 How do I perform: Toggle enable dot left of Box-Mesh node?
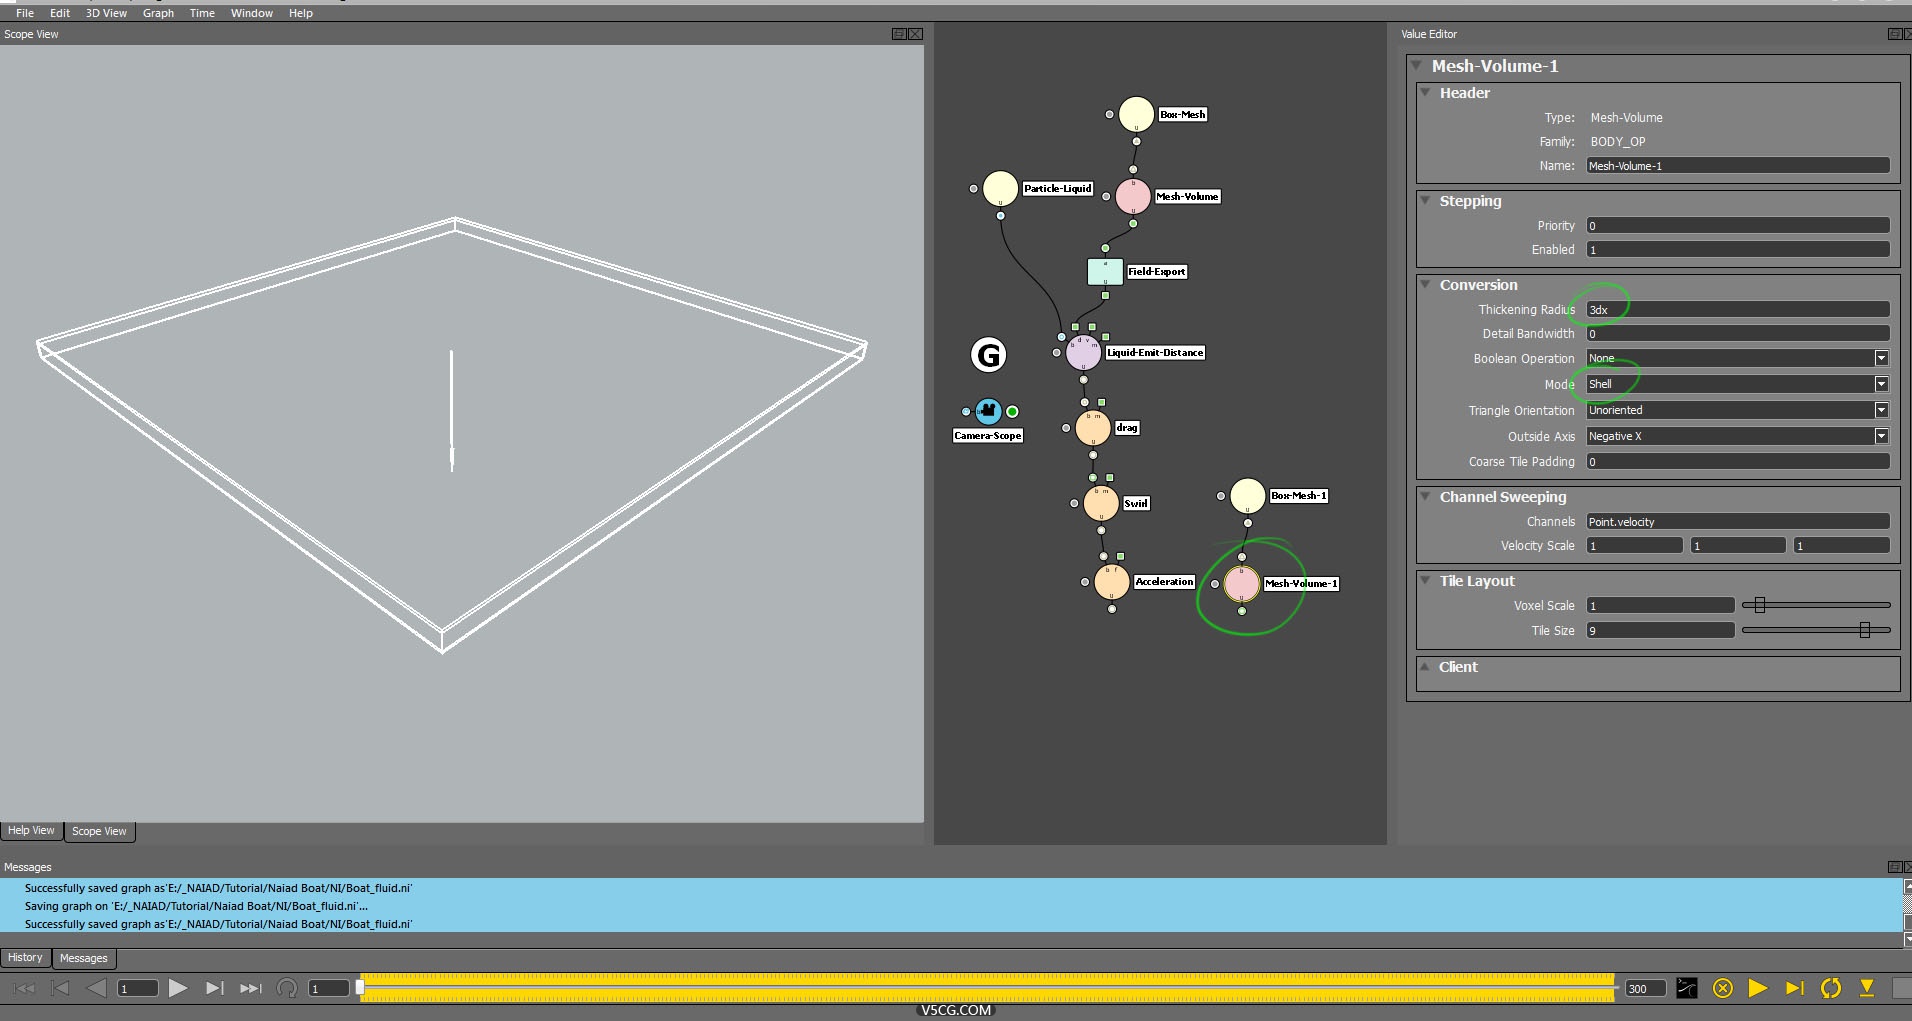click(1109, 114)
